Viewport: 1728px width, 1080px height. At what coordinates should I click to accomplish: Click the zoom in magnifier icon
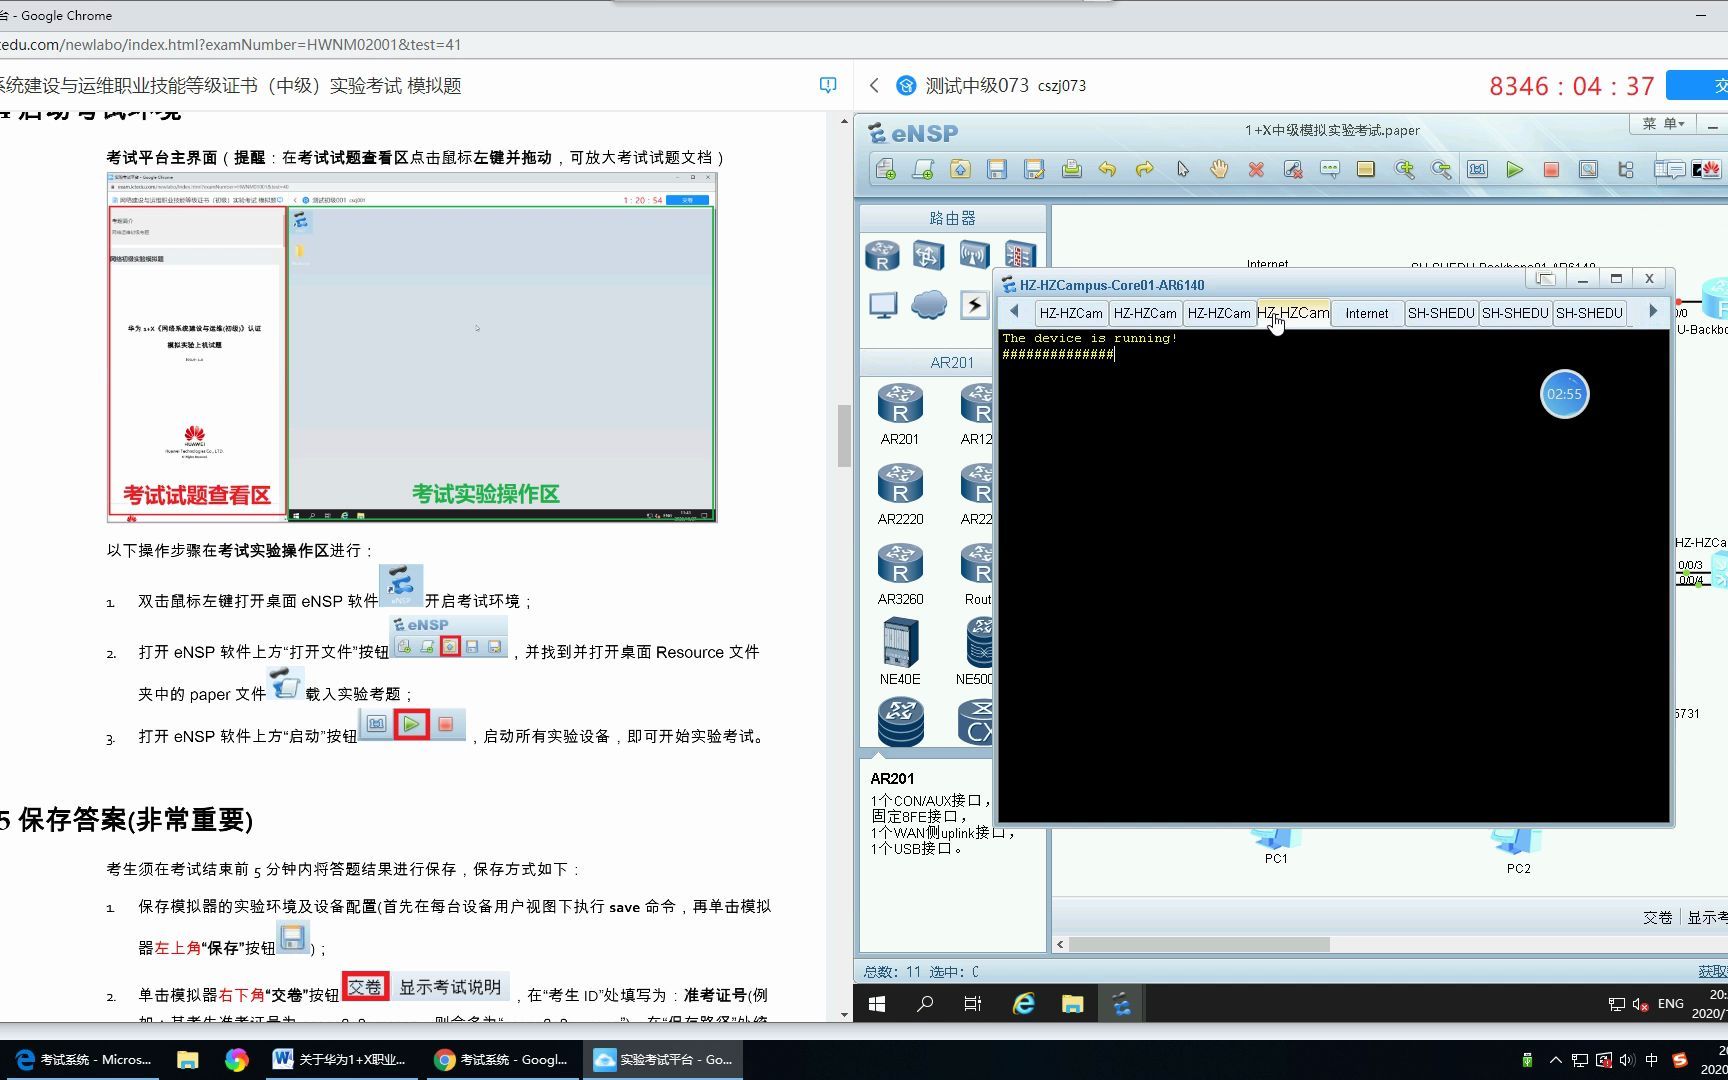click(x=1404, y=169)
